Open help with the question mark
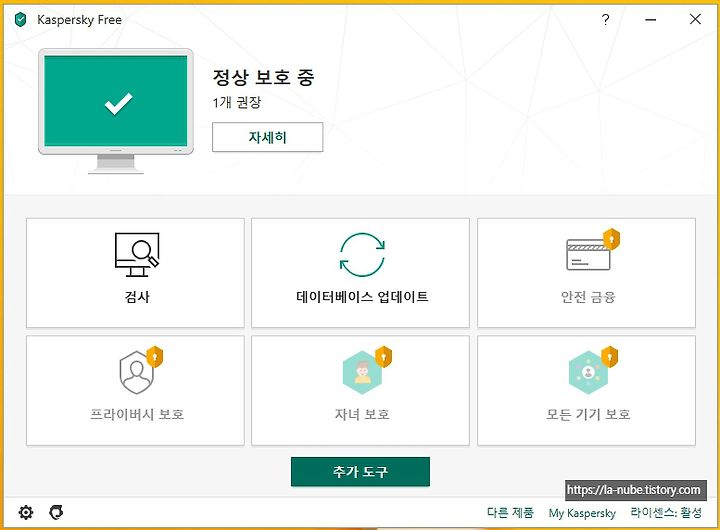The width and height of the screenshot is (720, 530). 606,19
